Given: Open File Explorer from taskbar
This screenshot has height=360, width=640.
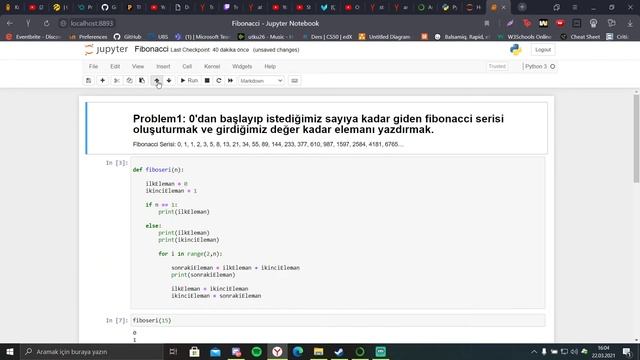Looking at the screenshot, I should point(318,351).
